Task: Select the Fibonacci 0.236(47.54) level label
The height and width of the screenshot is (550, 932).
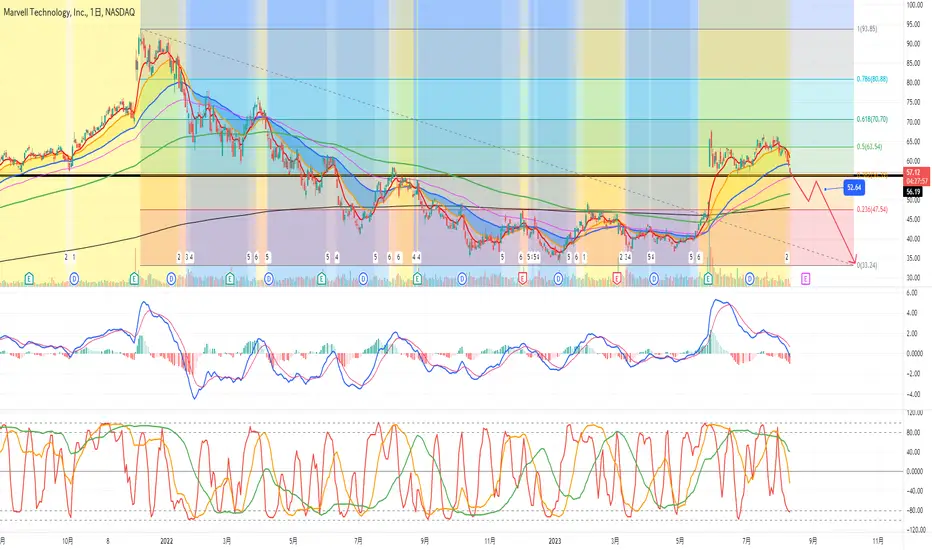Action: pyautogui.click(x=872, y=209)
